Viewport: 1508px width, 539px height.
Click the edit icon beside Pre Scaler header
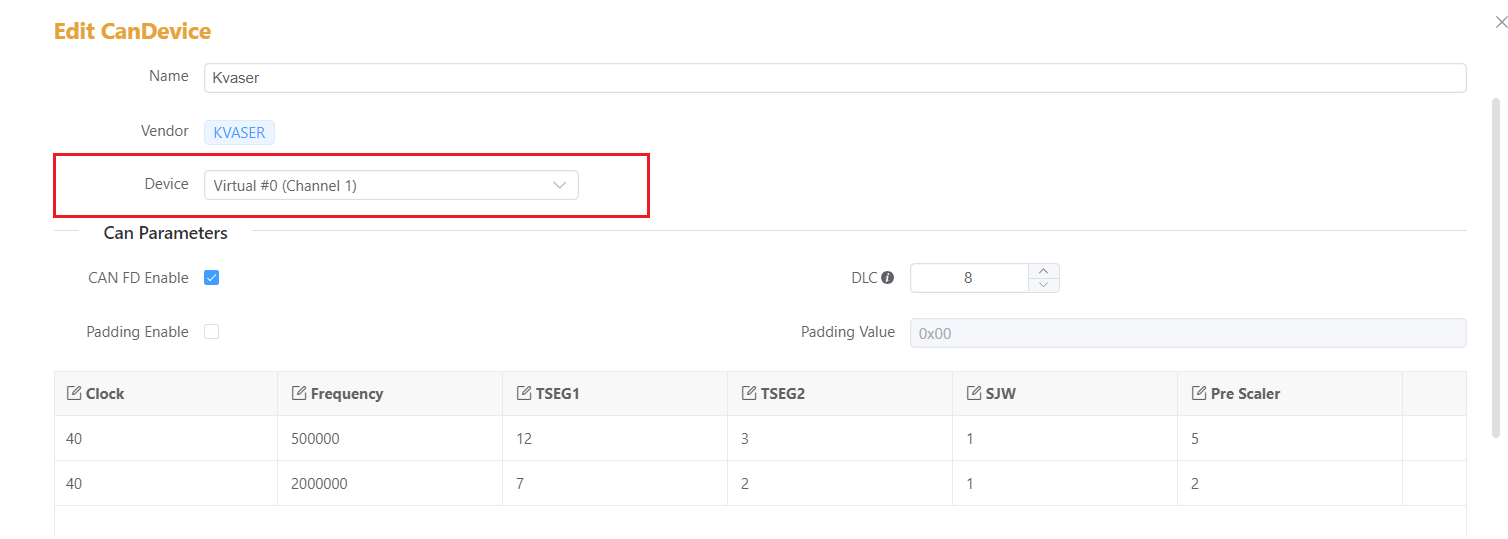click(x=1199, y=393)
